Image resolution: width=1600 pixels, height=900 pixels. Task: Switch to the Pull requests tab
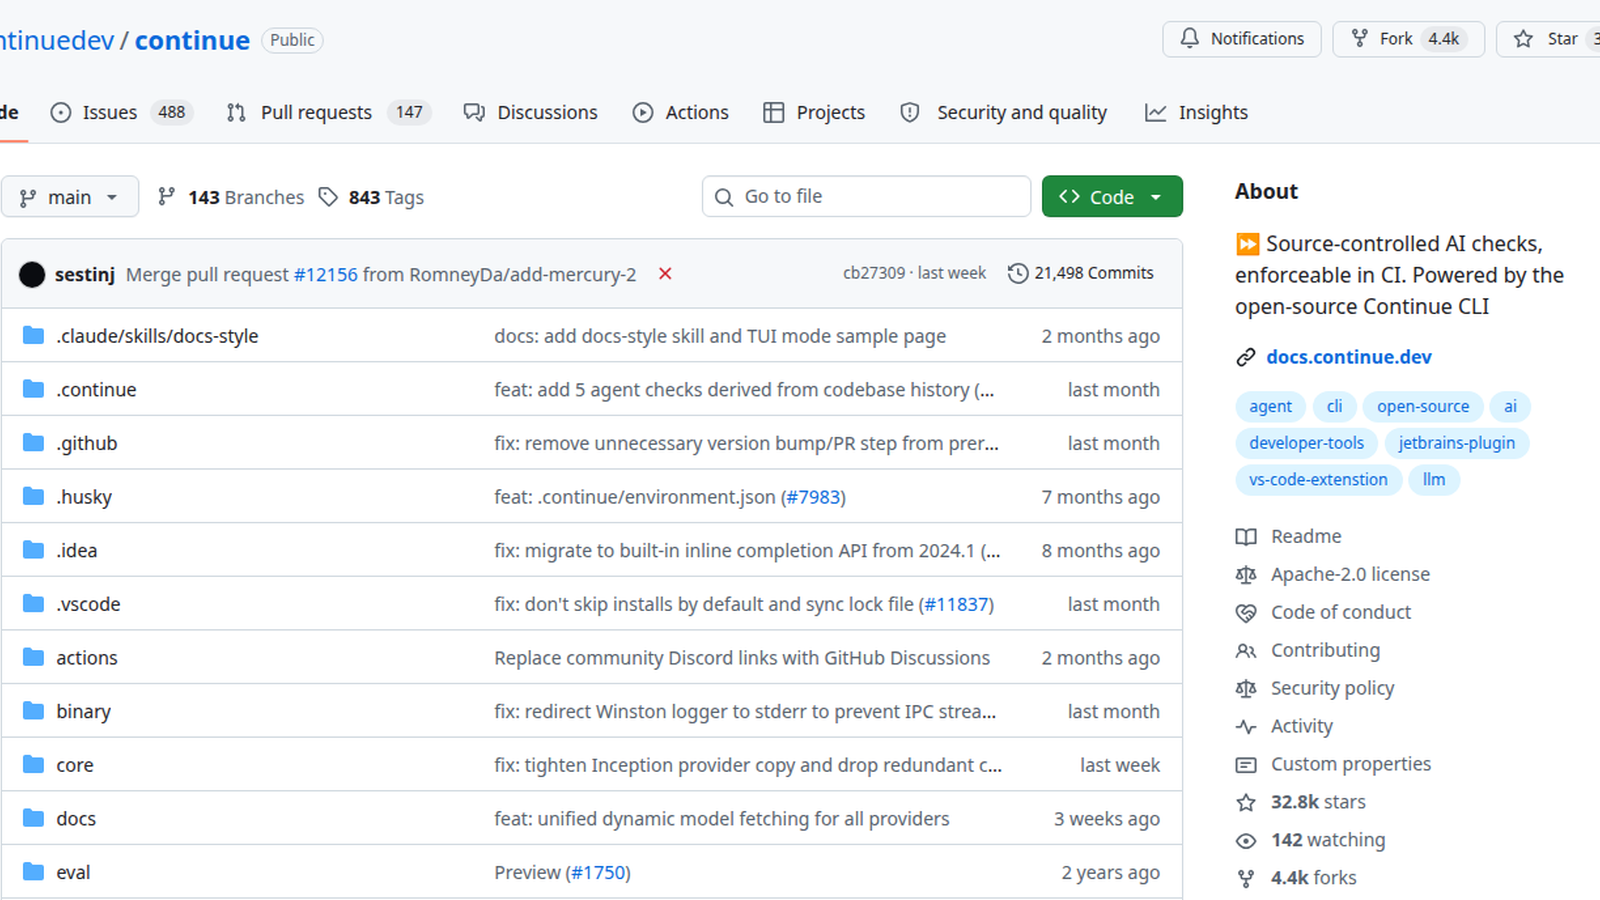328,112
